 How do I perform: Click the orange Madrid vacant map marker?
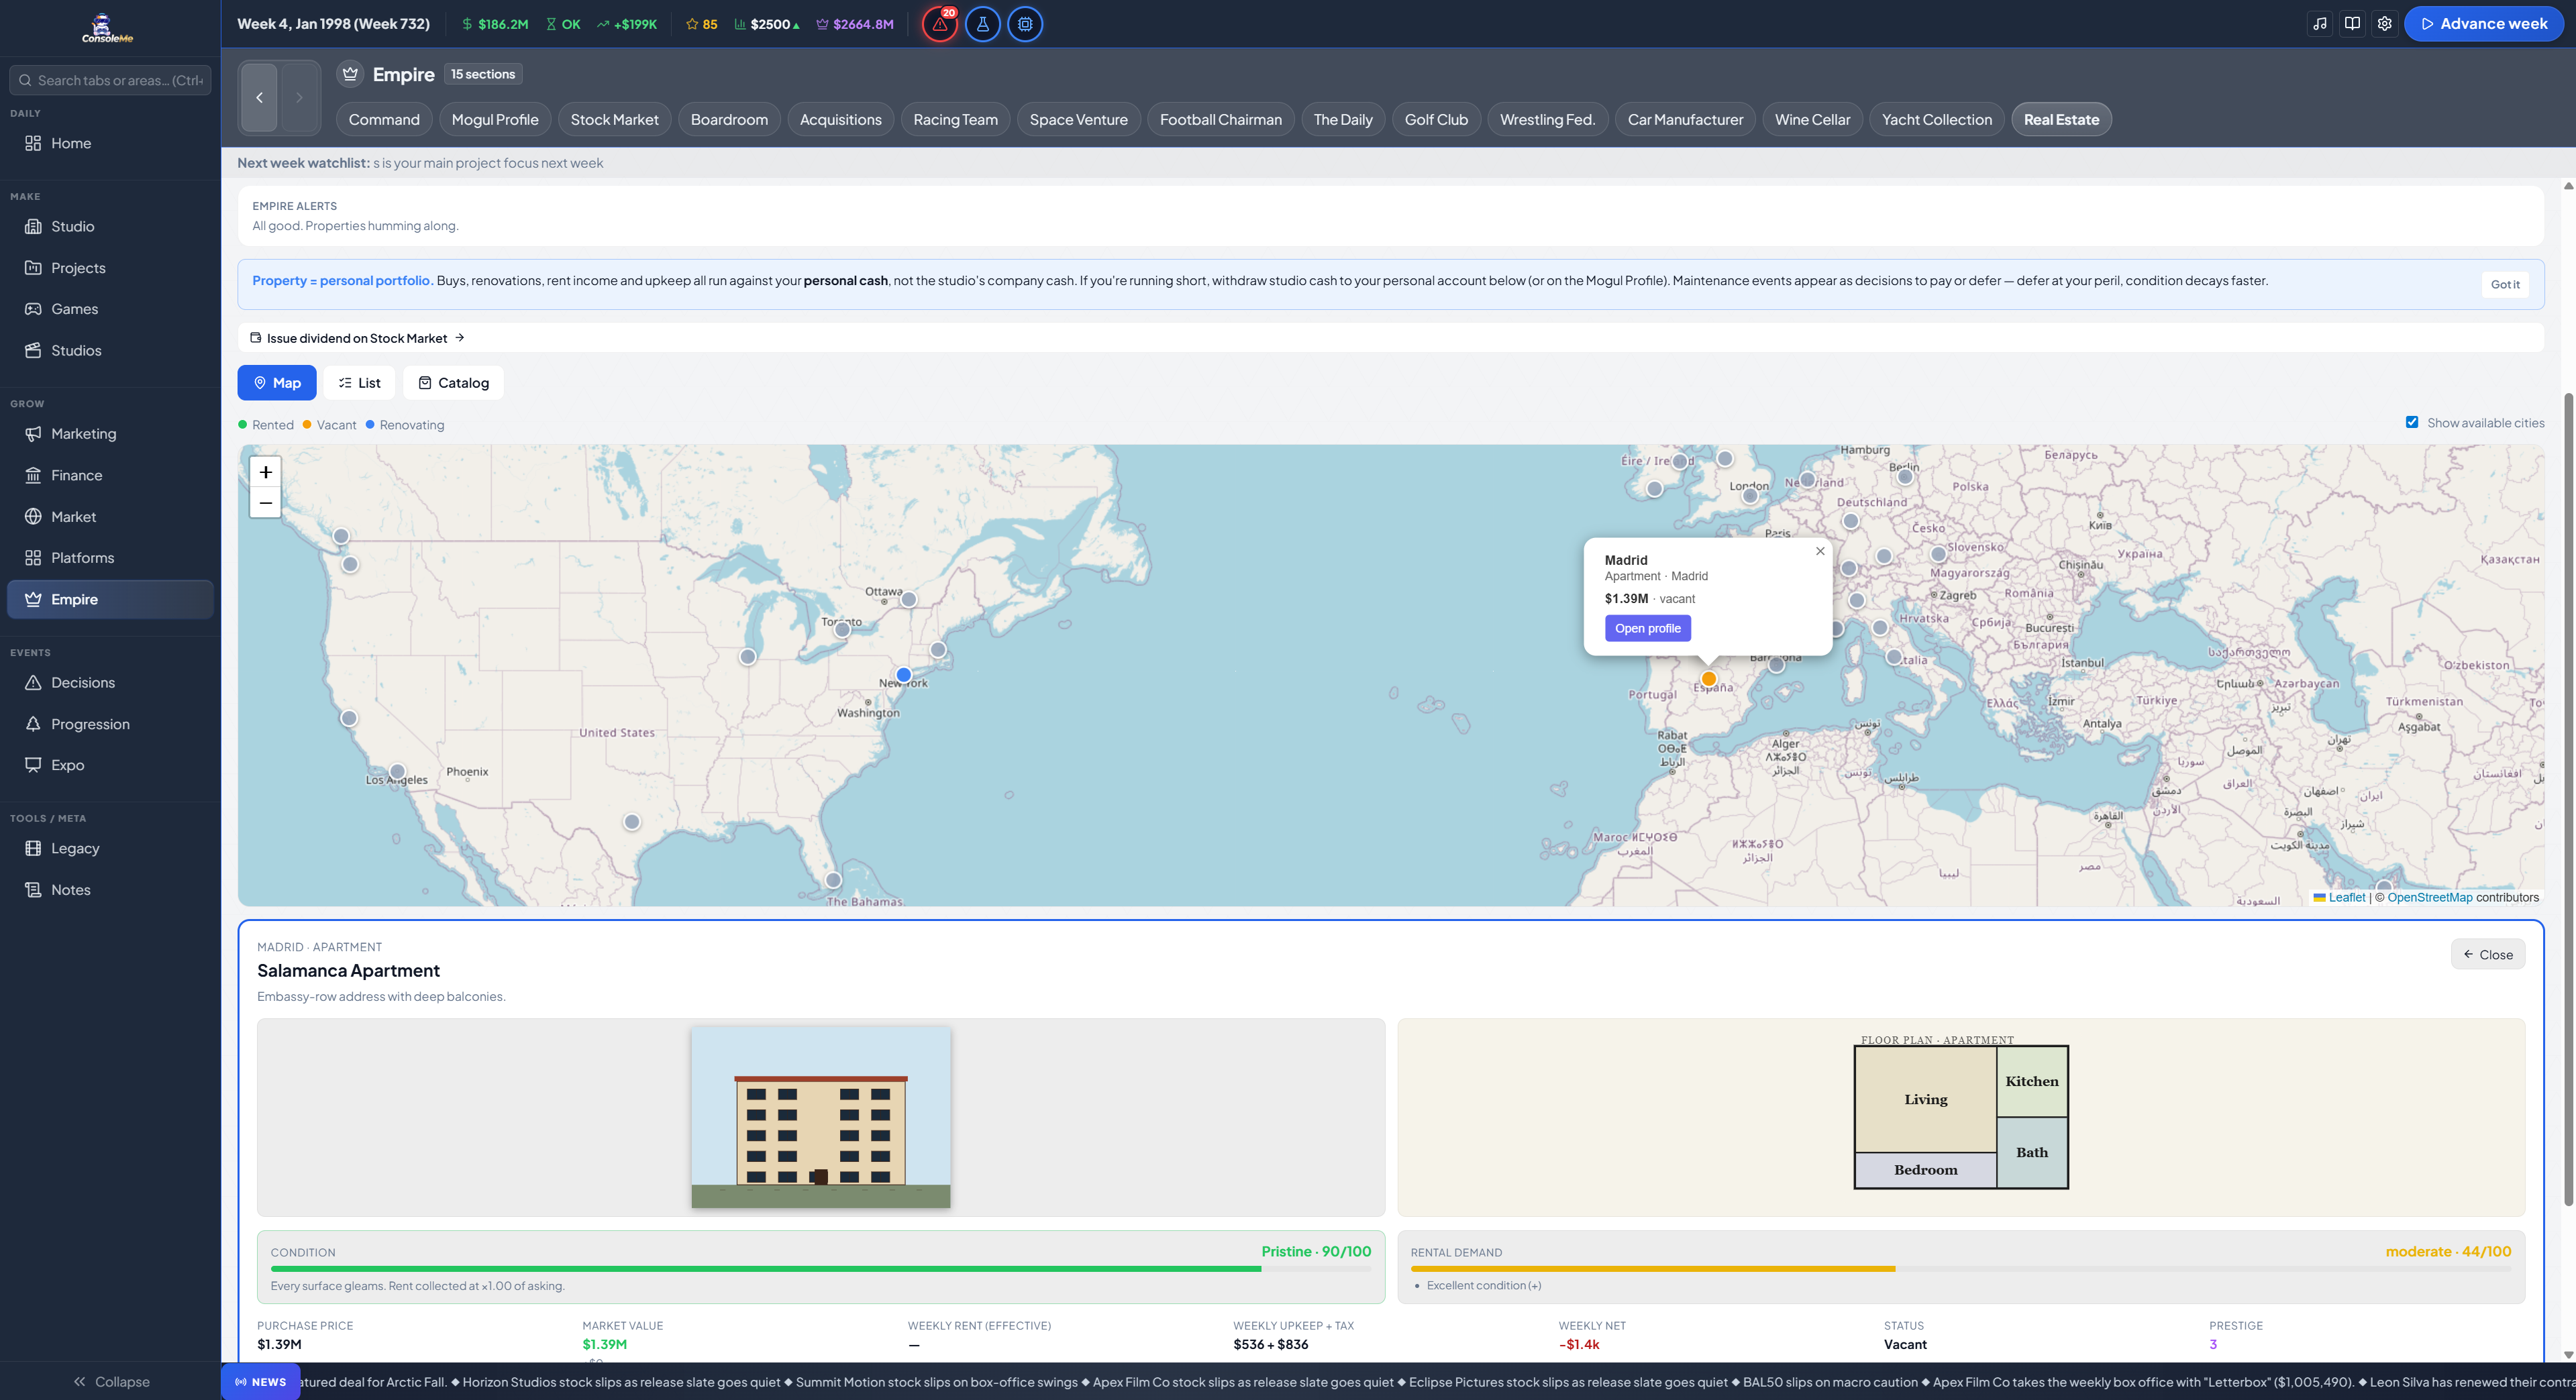click(1709, 679)
